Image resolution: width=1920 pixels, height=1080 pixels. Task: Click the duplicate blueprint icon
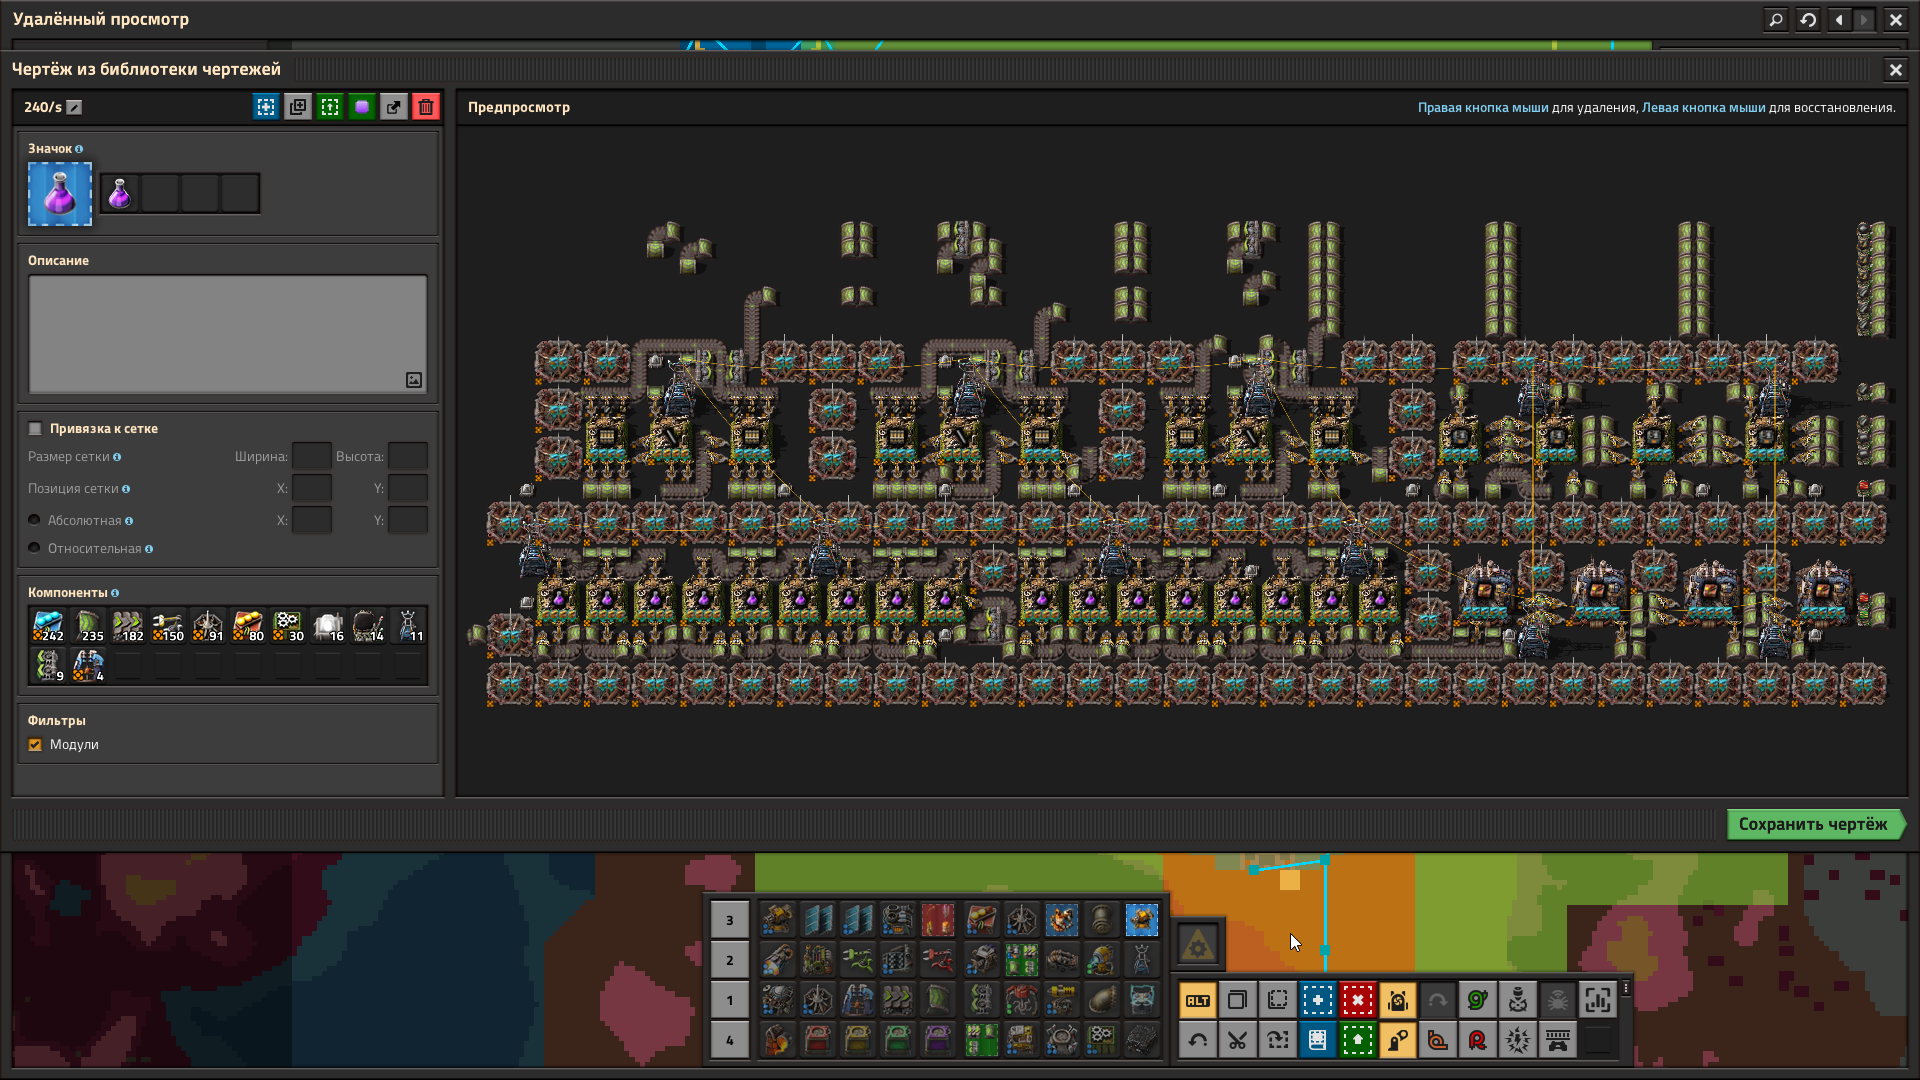pyautogui.click(x=298, y=107)
